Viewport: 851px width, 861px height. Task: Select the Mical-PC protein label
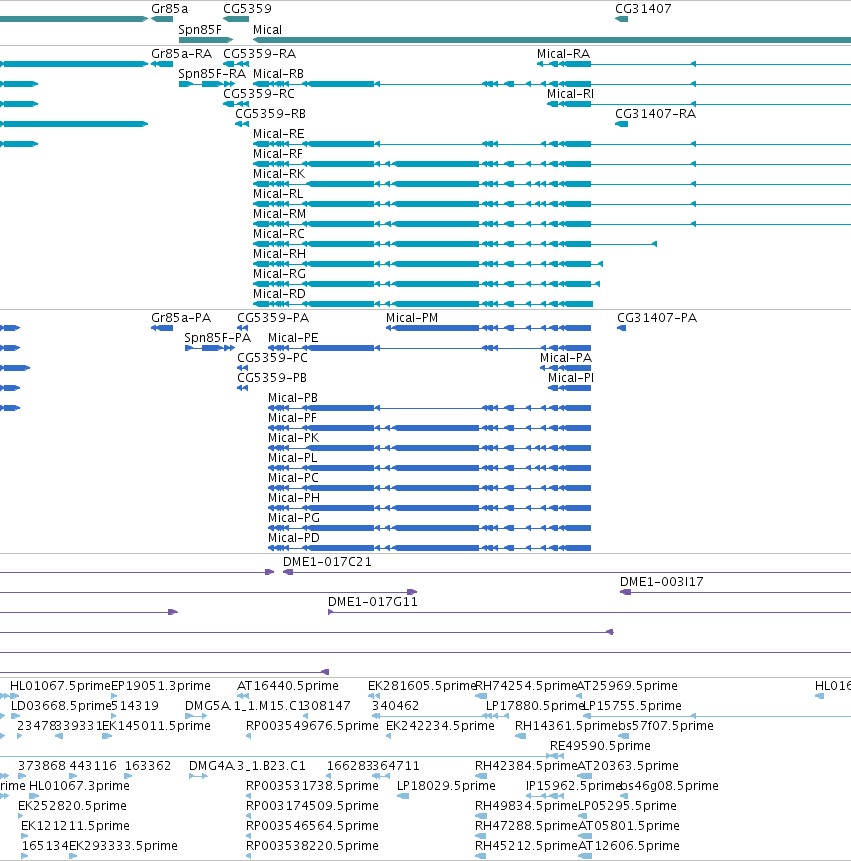click(293, 478)
